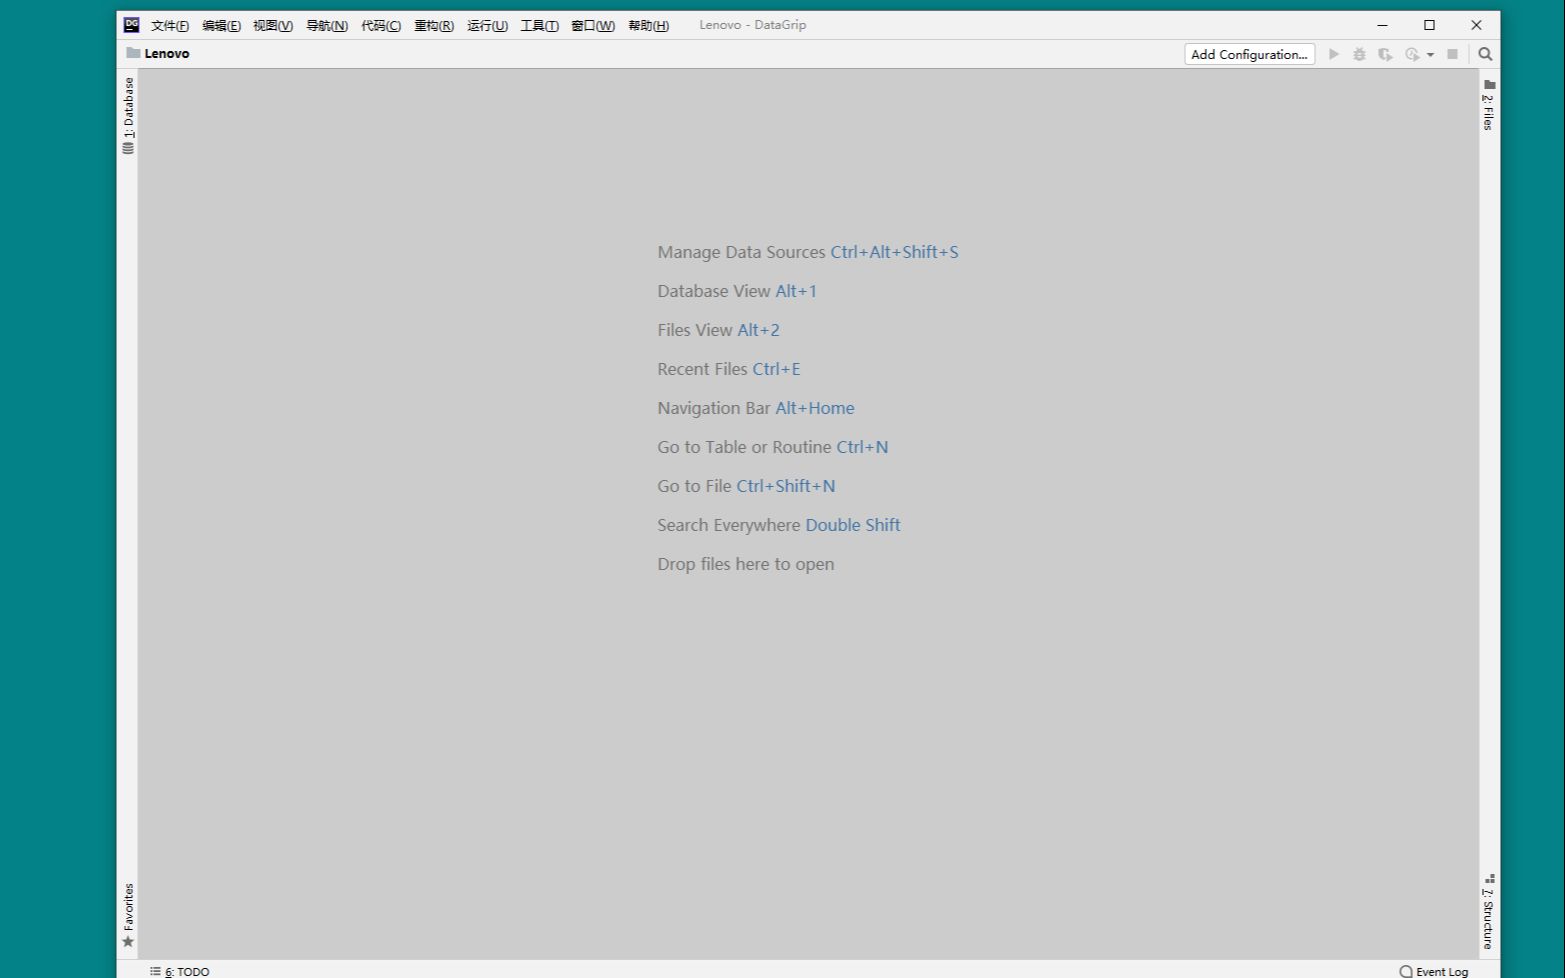Click the Navigation Bar Alt+Home hint
The height and width of the screenshot is (978, 1565).
coord(755,408)
